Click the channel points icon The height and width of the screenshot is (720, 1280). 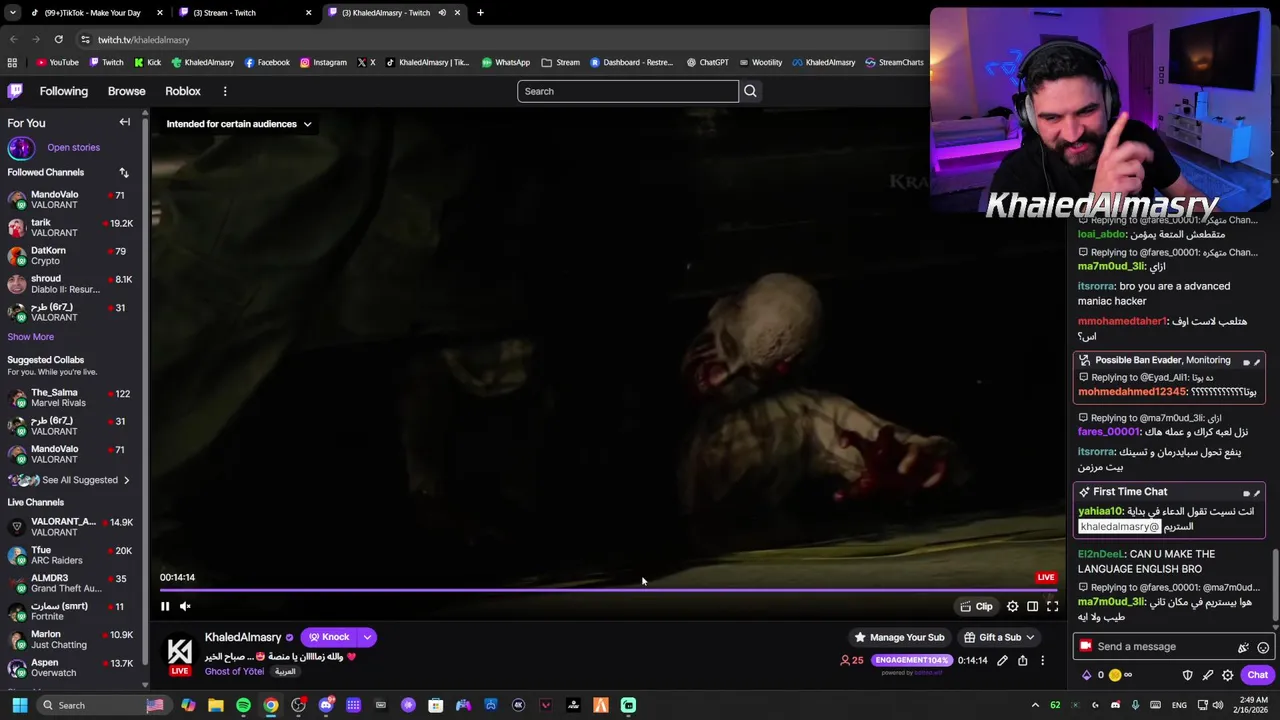click(x=1116, y=675)
